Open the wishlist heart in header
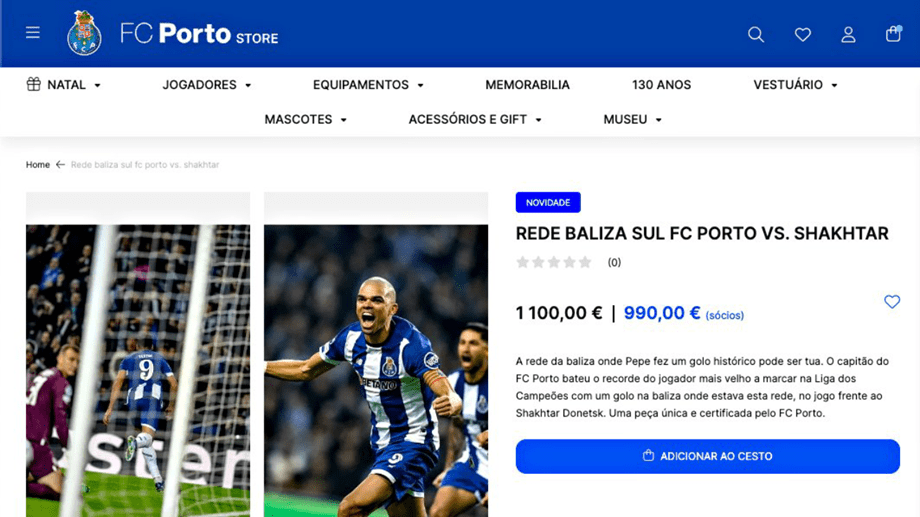The width and height of the screenshot is (920, 517). point(803,35)
